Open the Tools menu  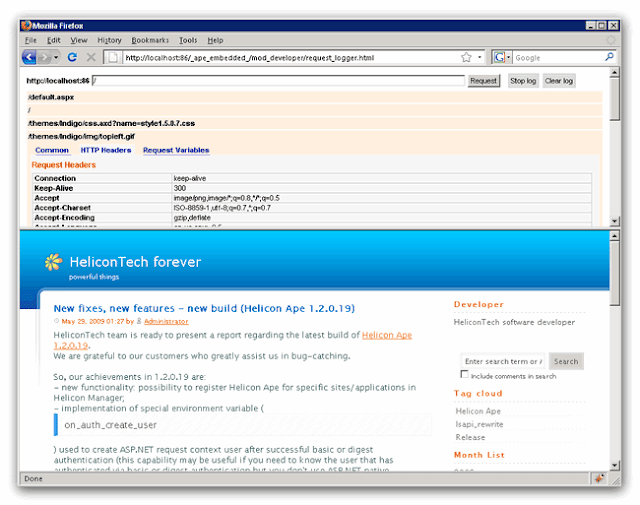188,40
